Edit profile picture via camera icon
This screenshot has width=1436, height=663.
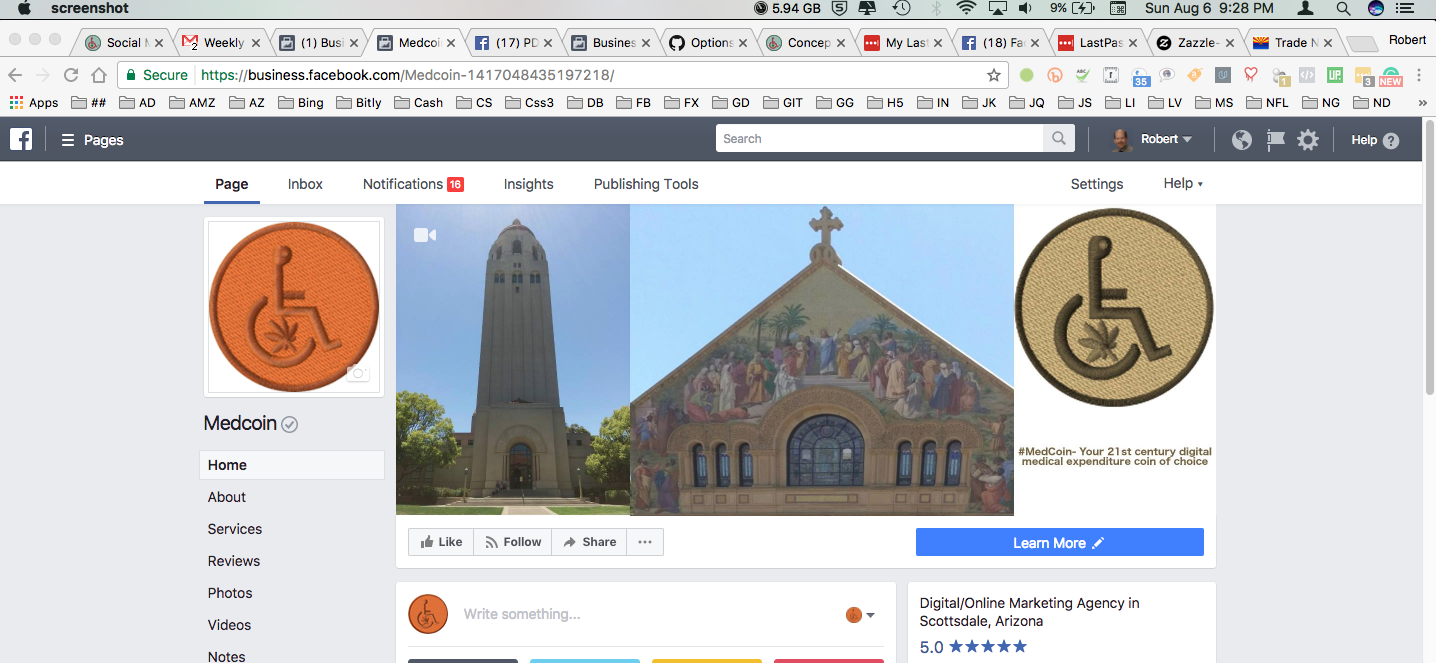[x=357, y=374]
